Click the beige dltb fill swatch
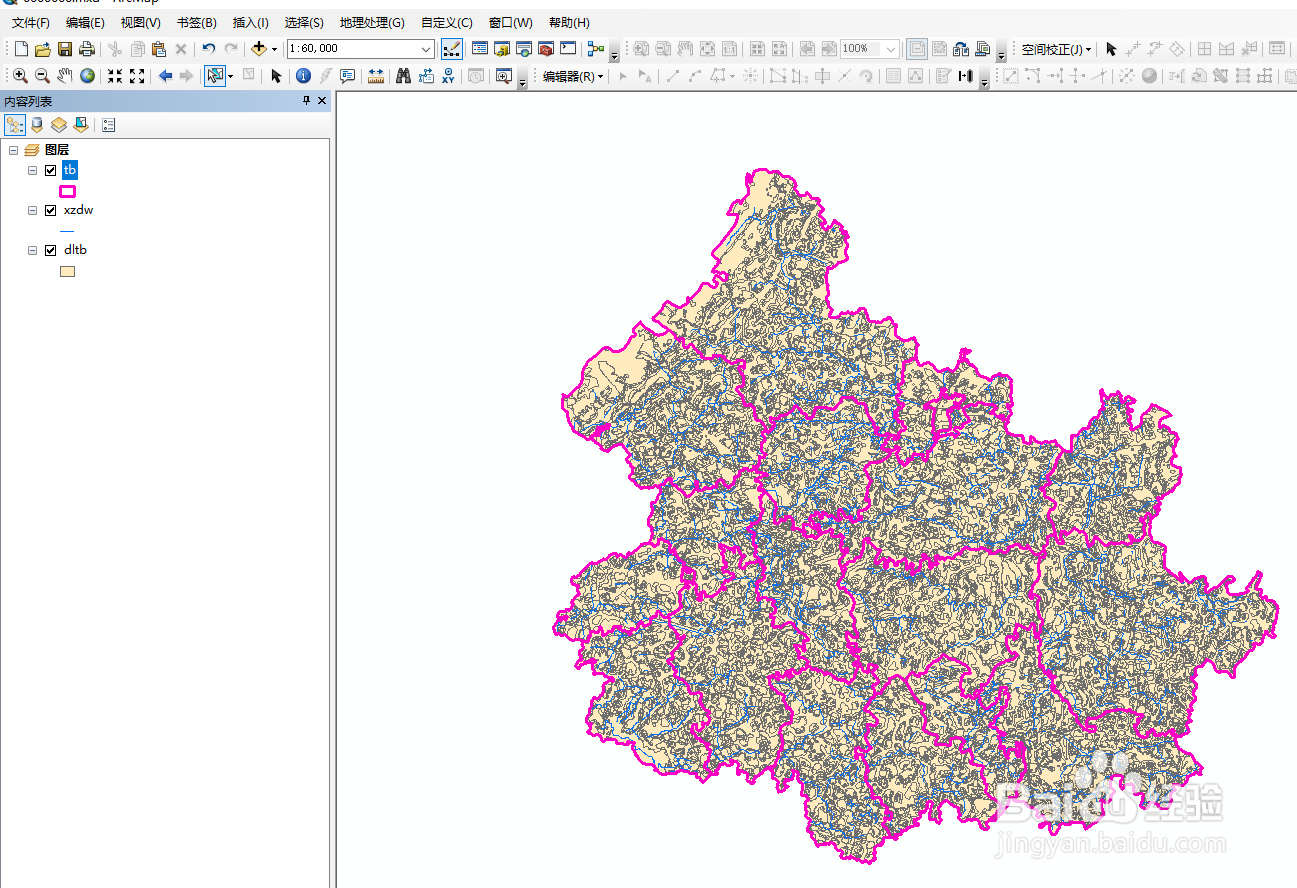Viewport: 1297px width, 888px height. tap(67, 271)
